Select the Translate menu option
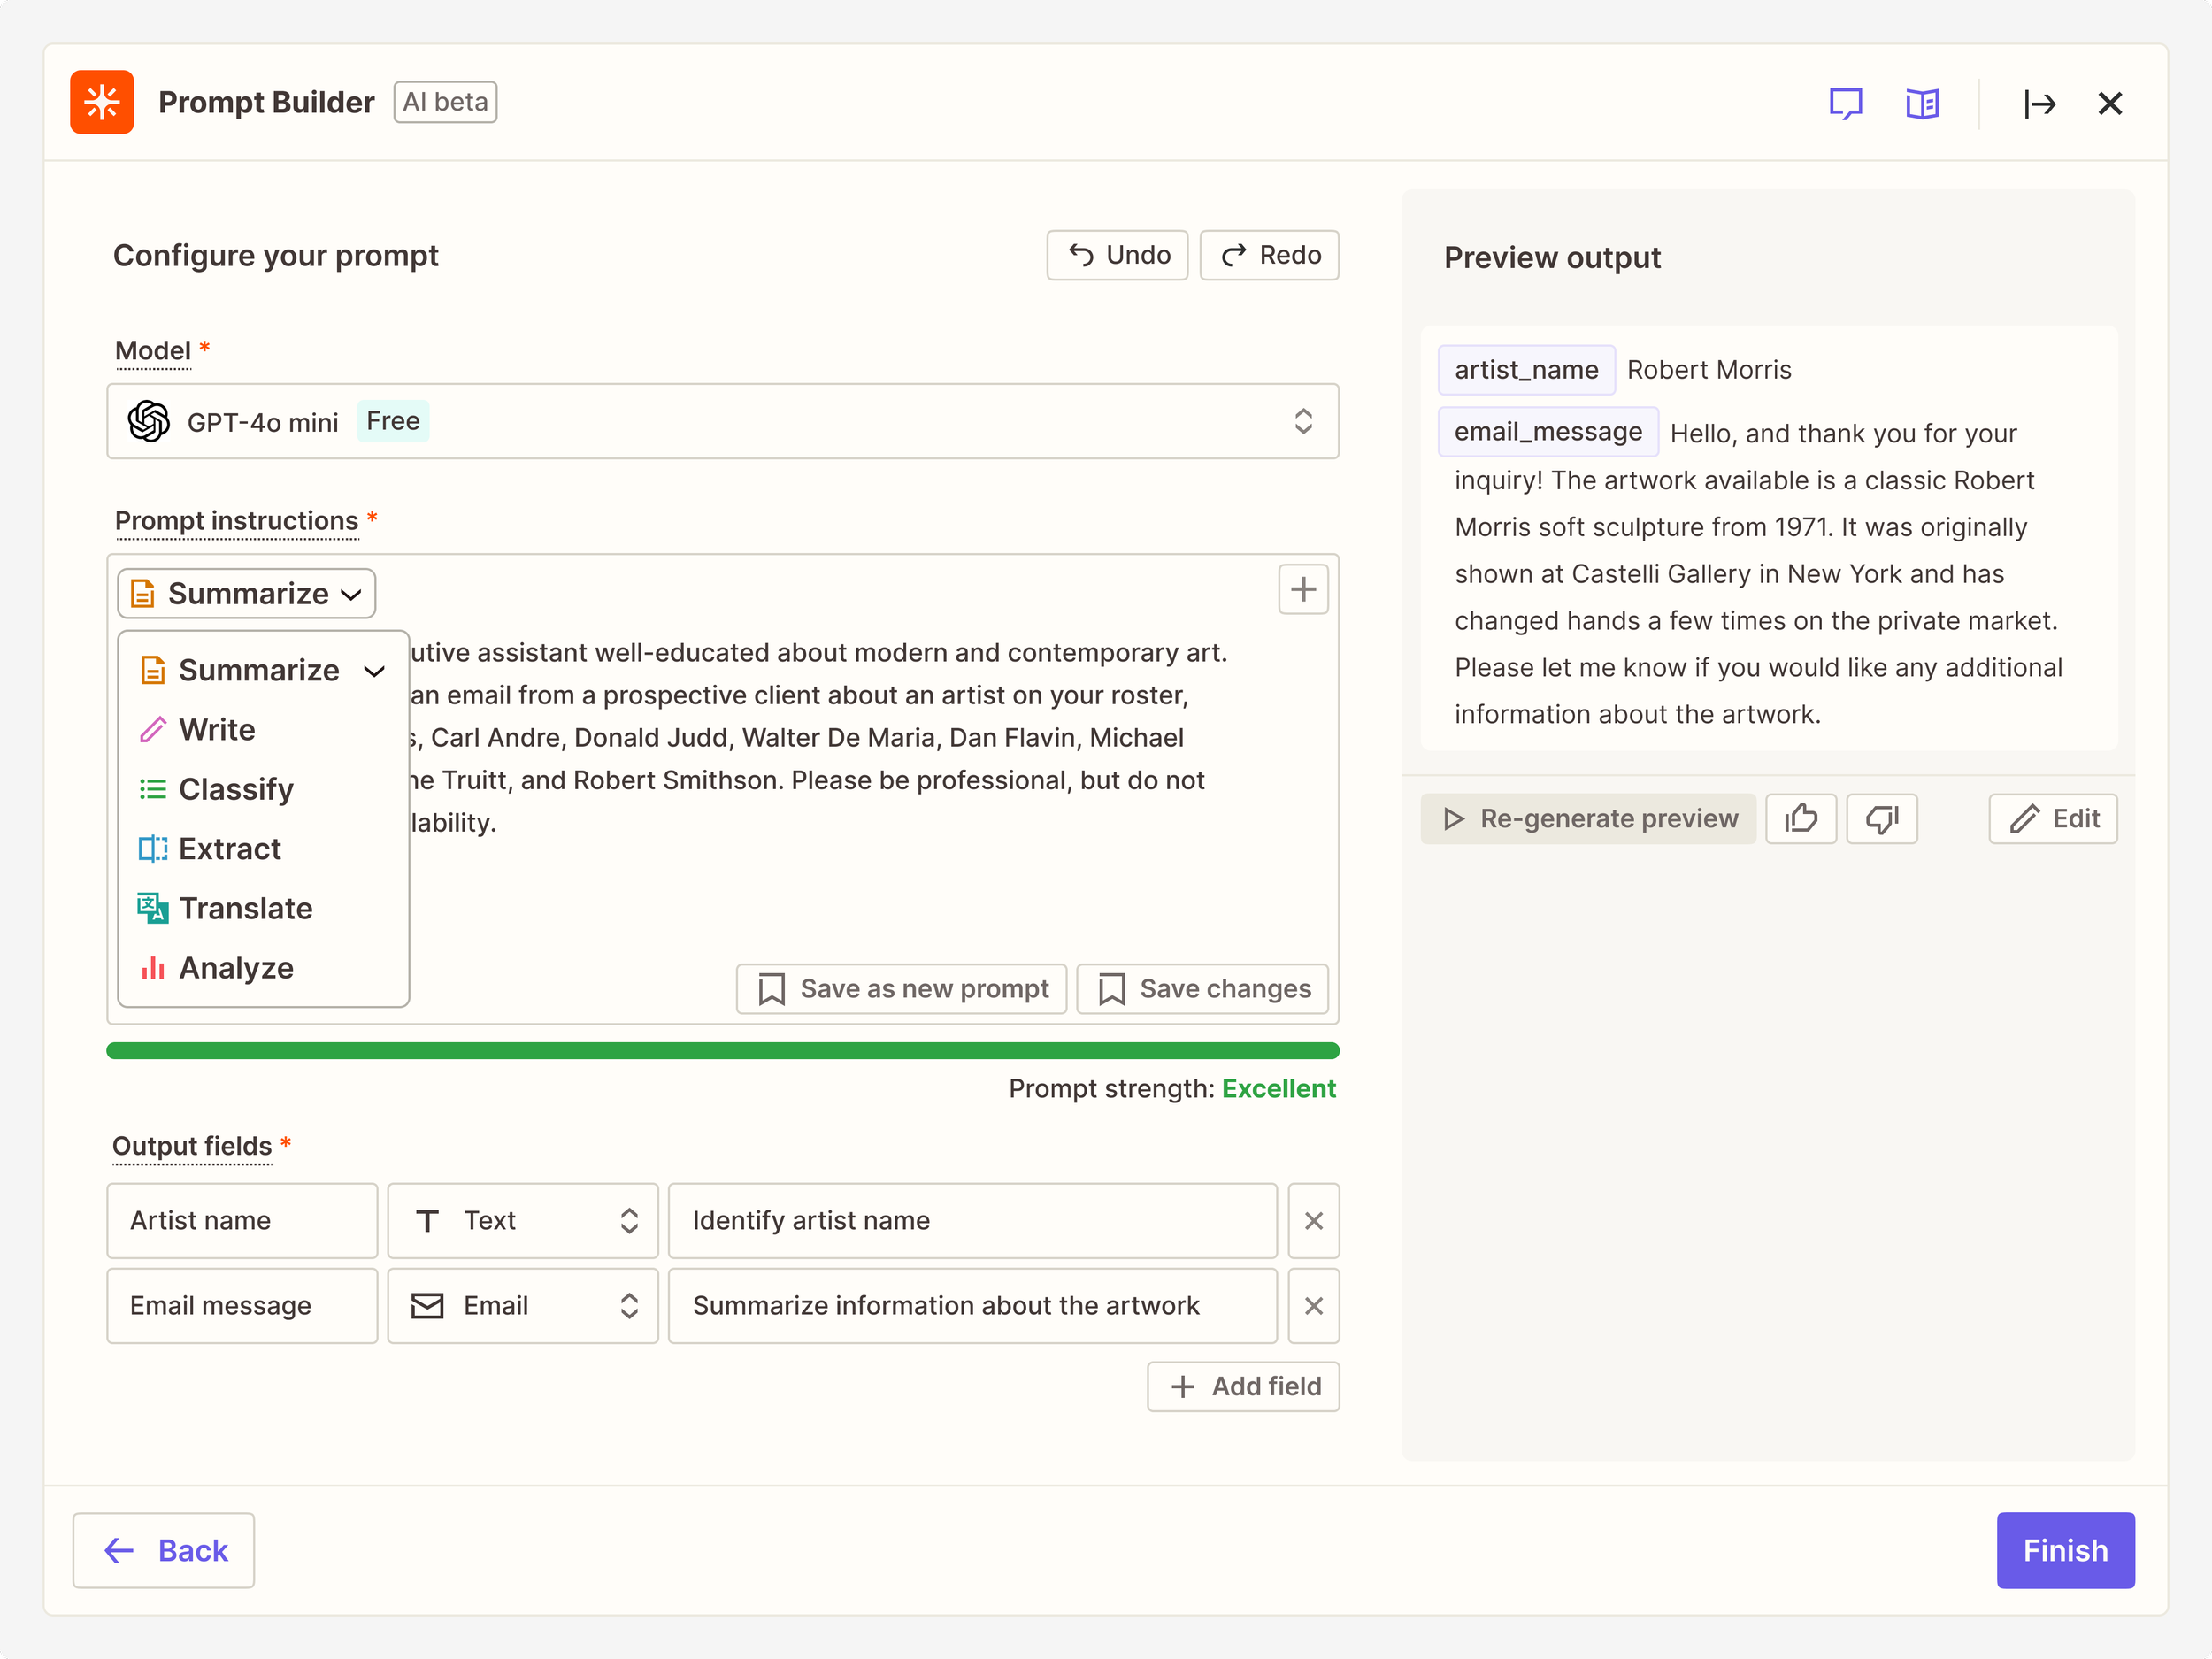Screen dimensions: 2212x1659 [245, 908]
